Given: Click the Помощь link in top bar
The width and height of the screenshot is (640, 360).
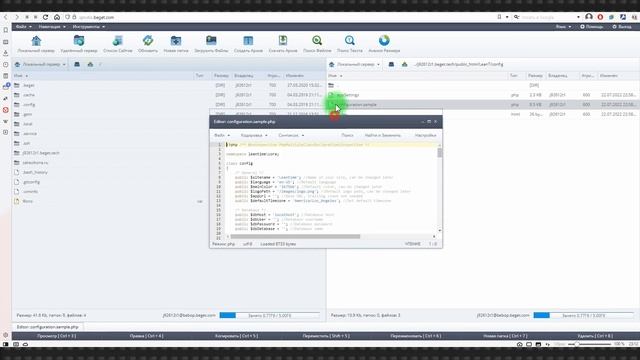Looking at the screenshot, I should [x=591, y=27].
